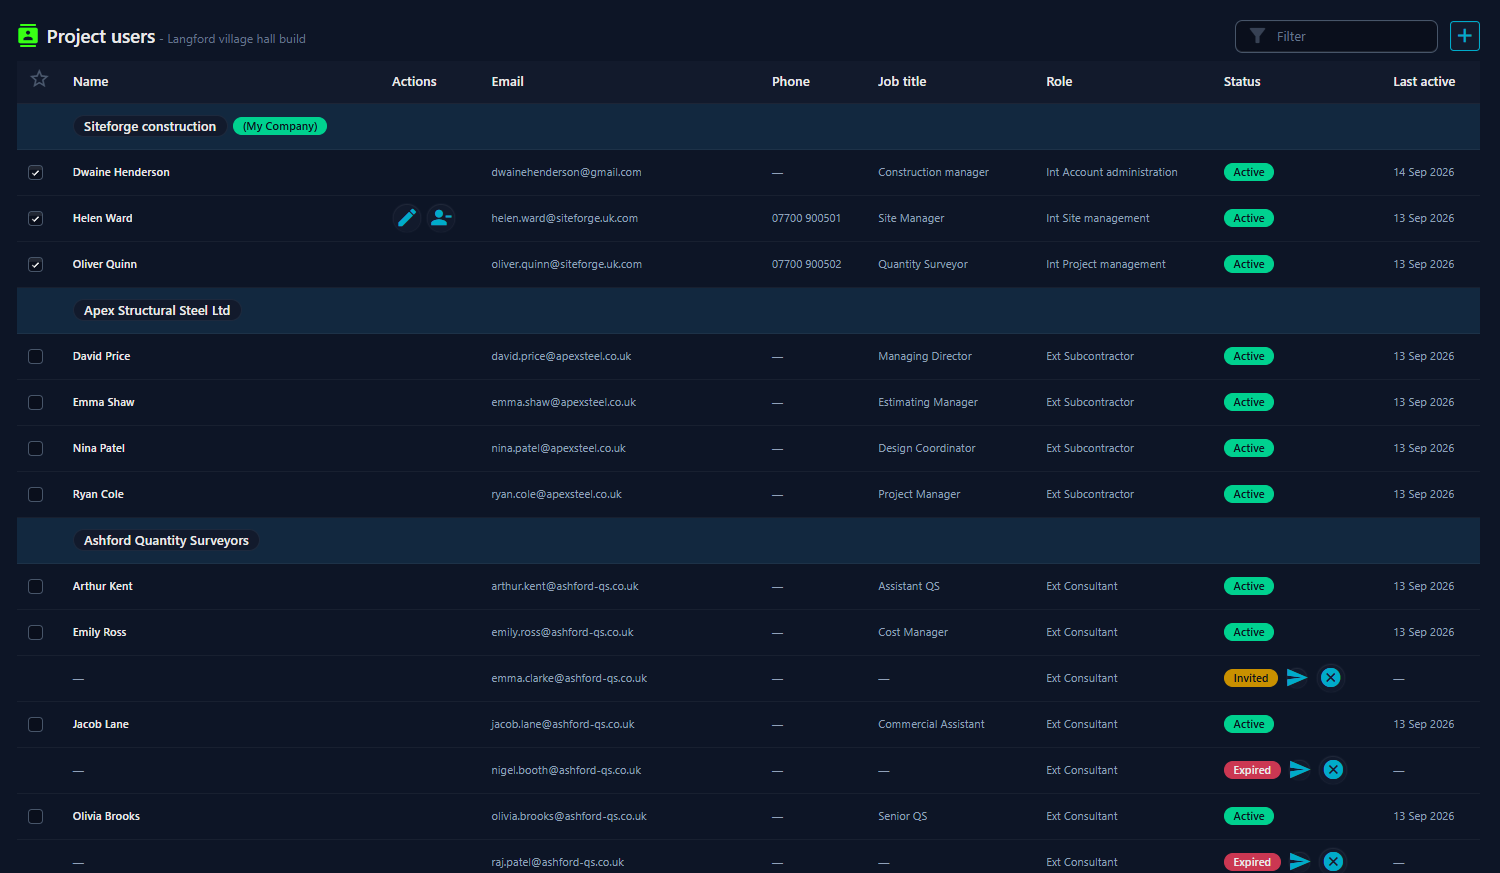Uncheck Dwaine Henderson's checkbox
1500x873 pixels.
point(36,173)
